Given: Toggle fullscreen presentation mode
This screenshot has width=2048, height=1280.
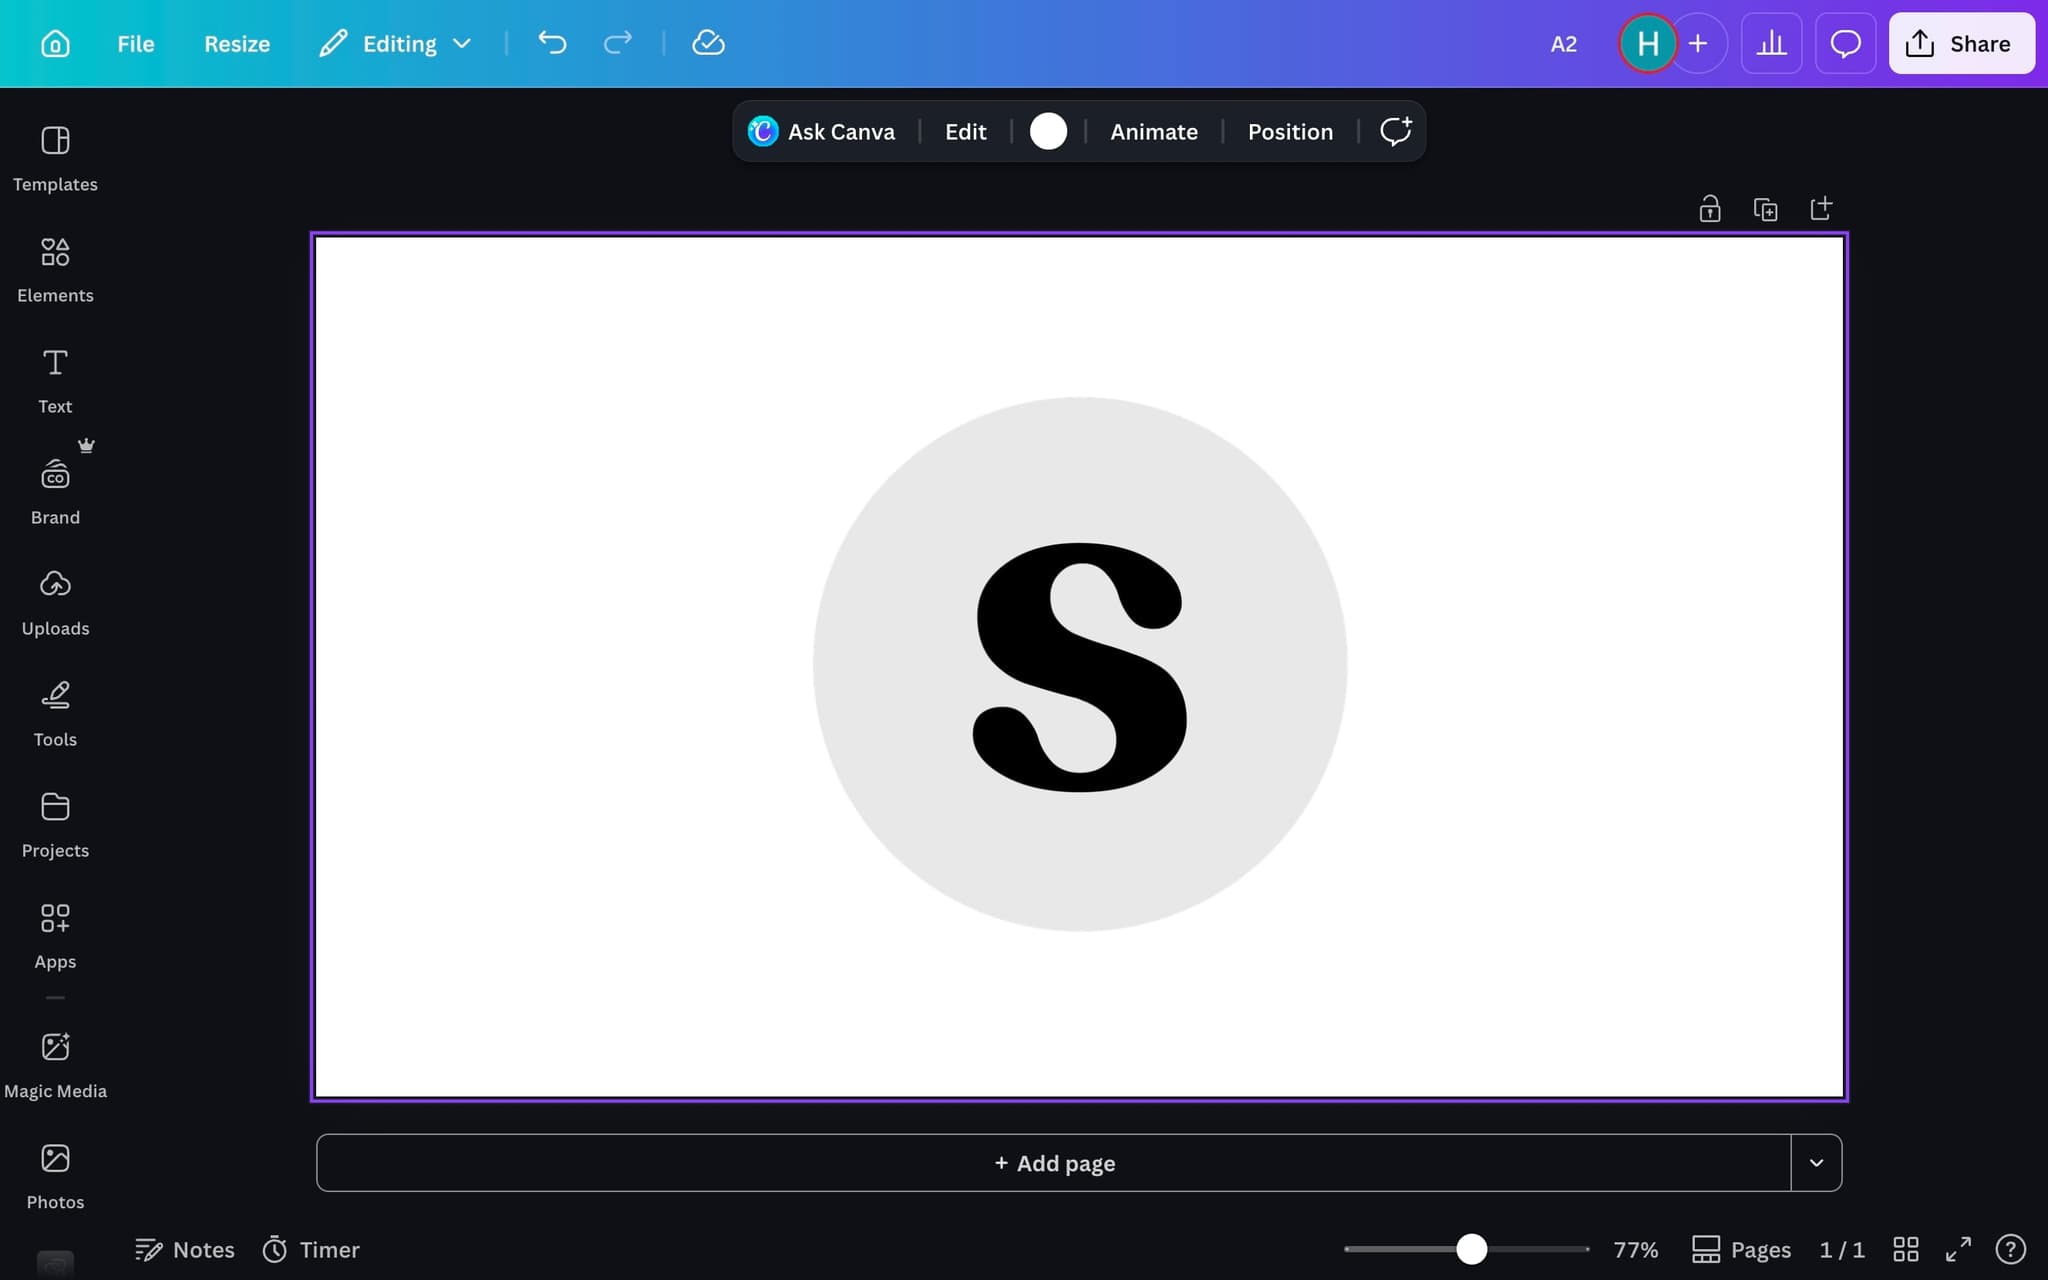Looking at the screenshot, I should coord(1958,1249).
